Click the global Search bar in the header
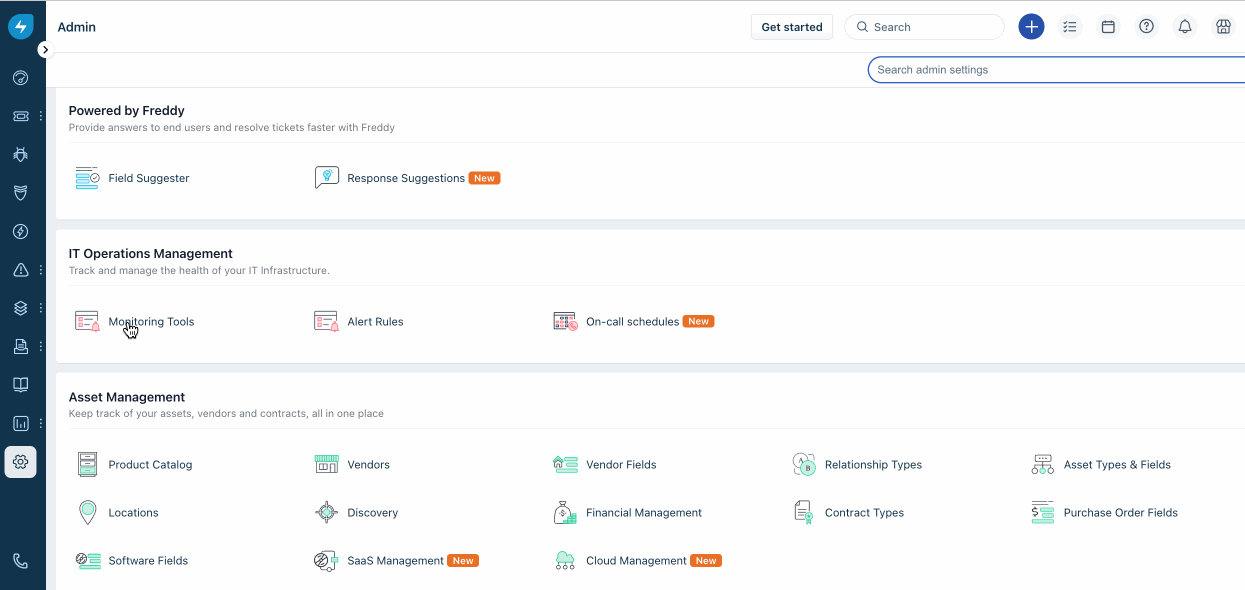Image resolution: width=1245 pixels, height=590 pixels. click(x=924, y=26)
